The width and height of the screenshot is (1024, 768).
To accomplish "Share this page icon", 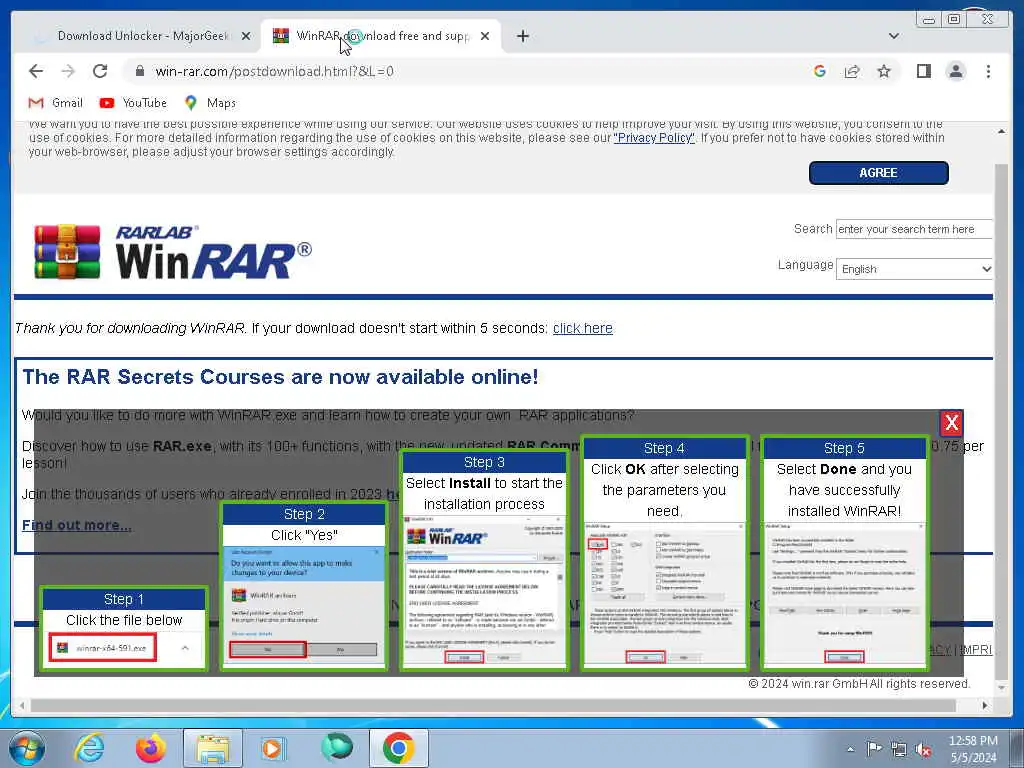I will [x=852, y=71].
